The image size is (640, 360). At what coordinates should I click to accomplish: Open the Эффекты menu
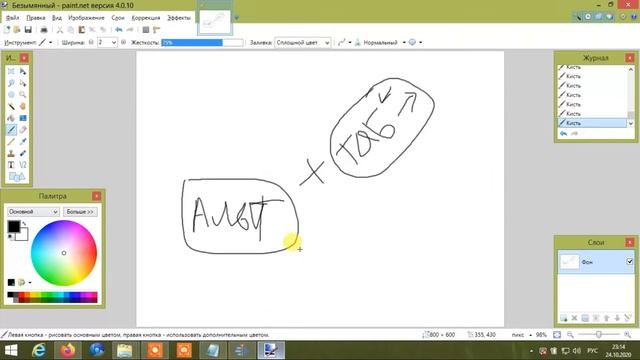click(178, 18)
